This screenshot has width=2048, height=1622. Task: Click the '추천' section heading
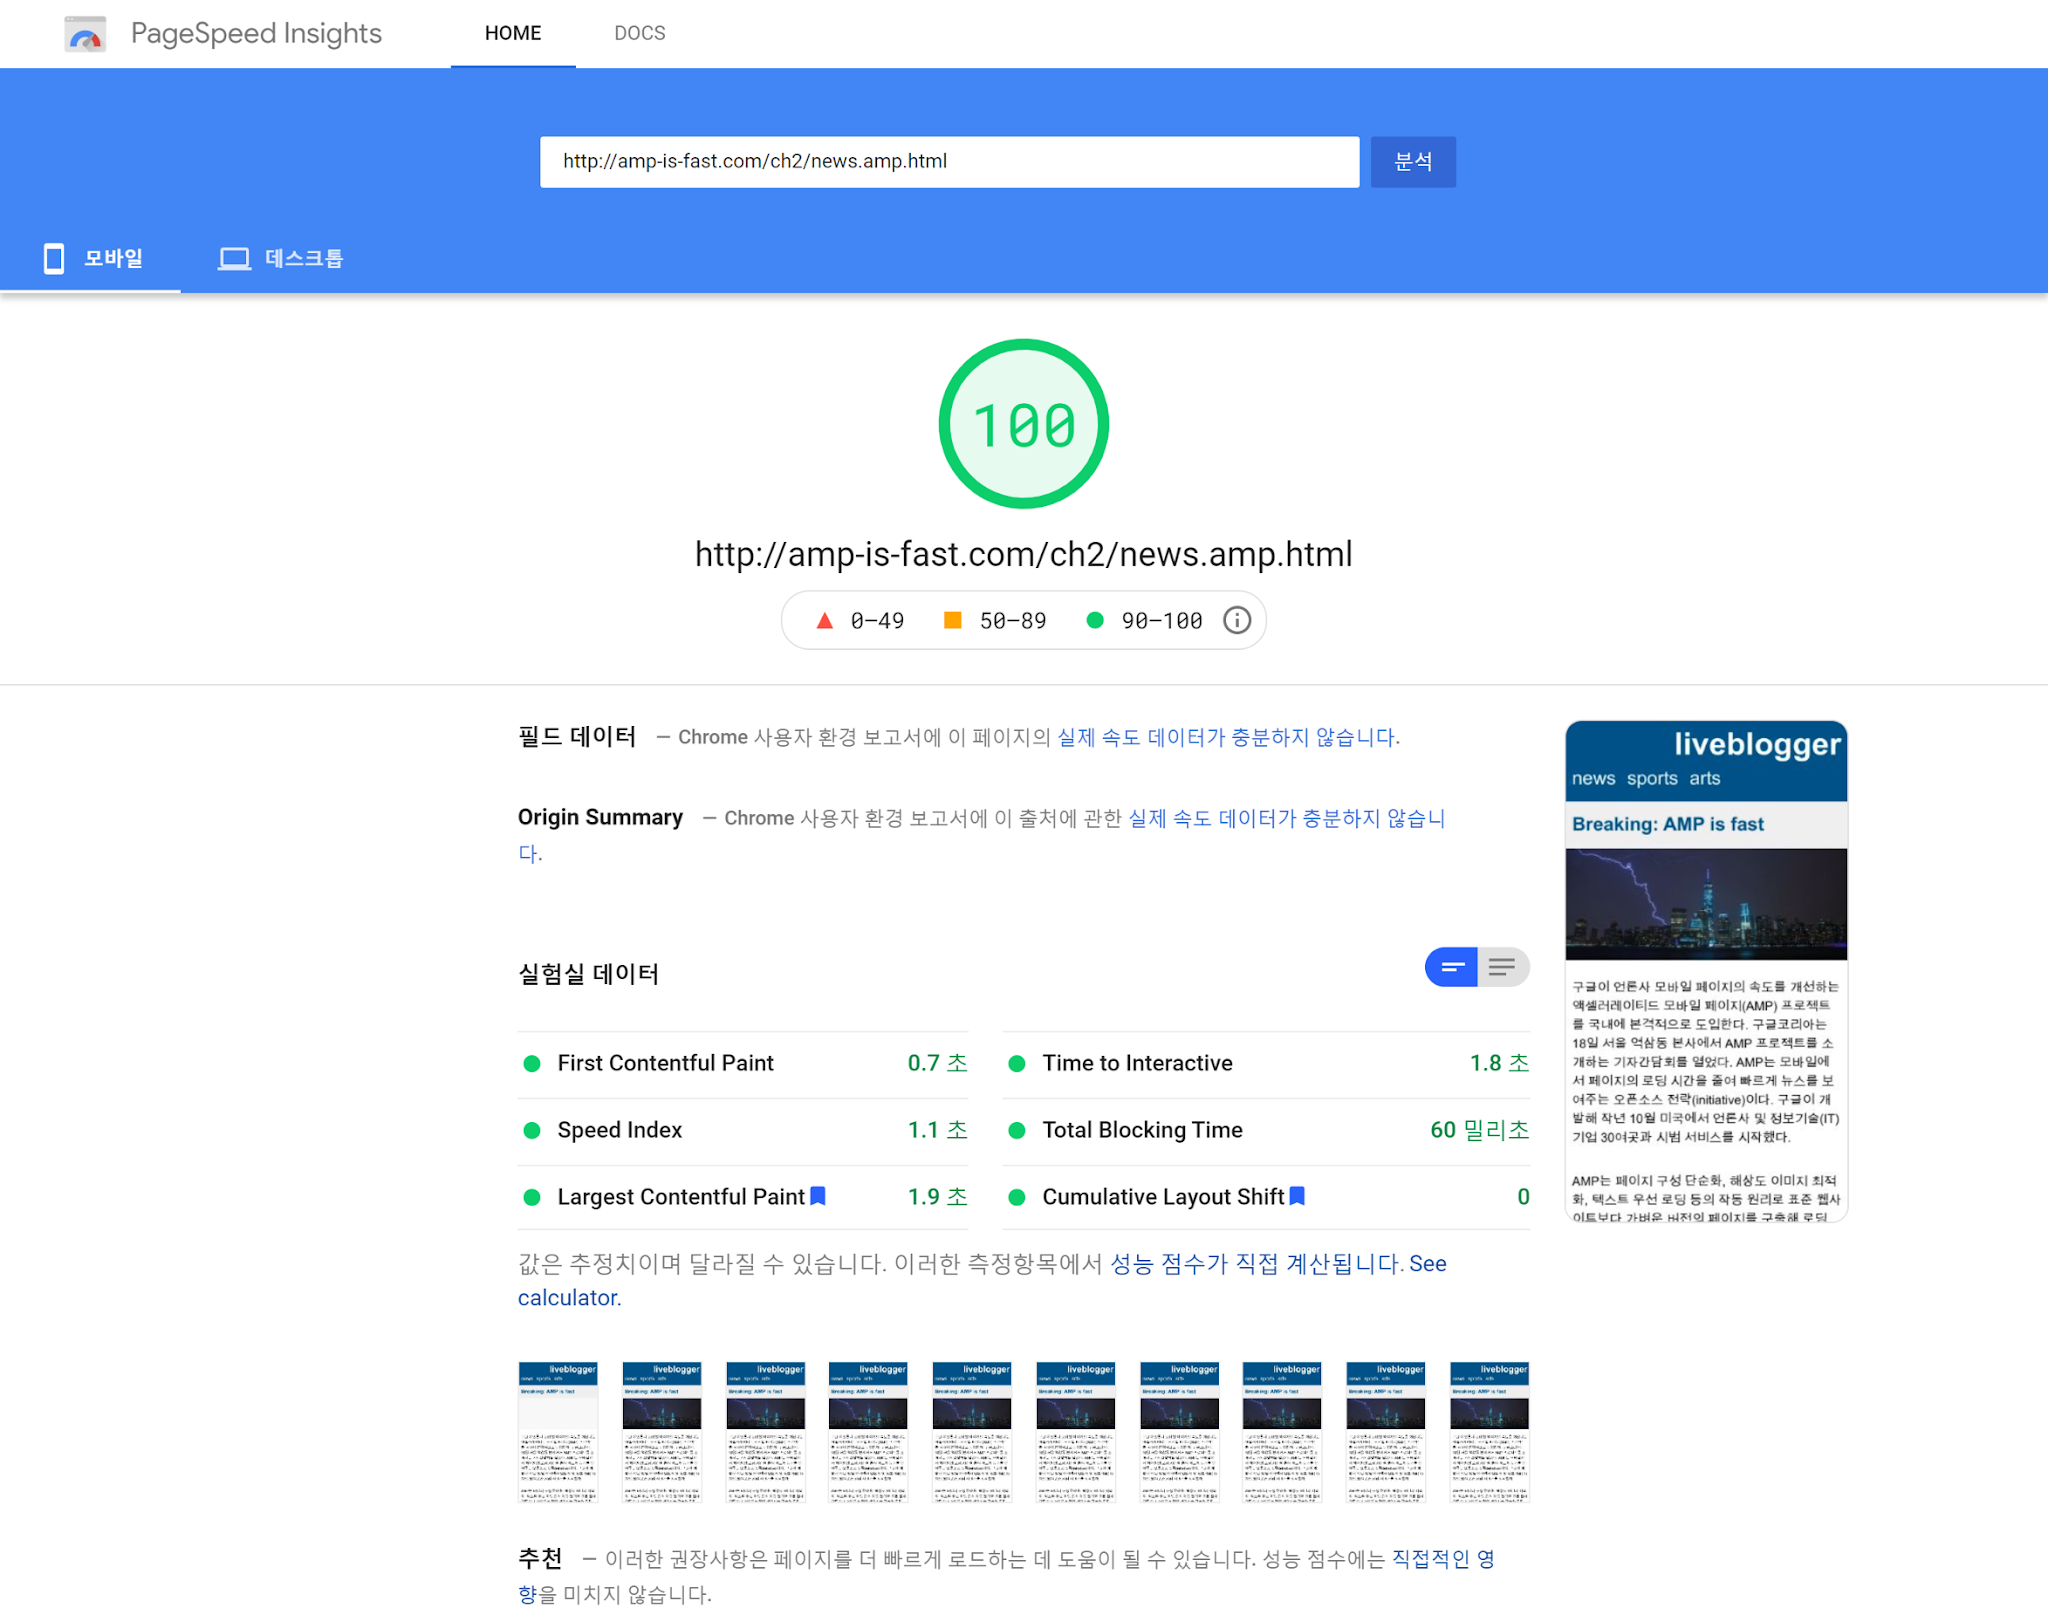(x=540, y=1558)
